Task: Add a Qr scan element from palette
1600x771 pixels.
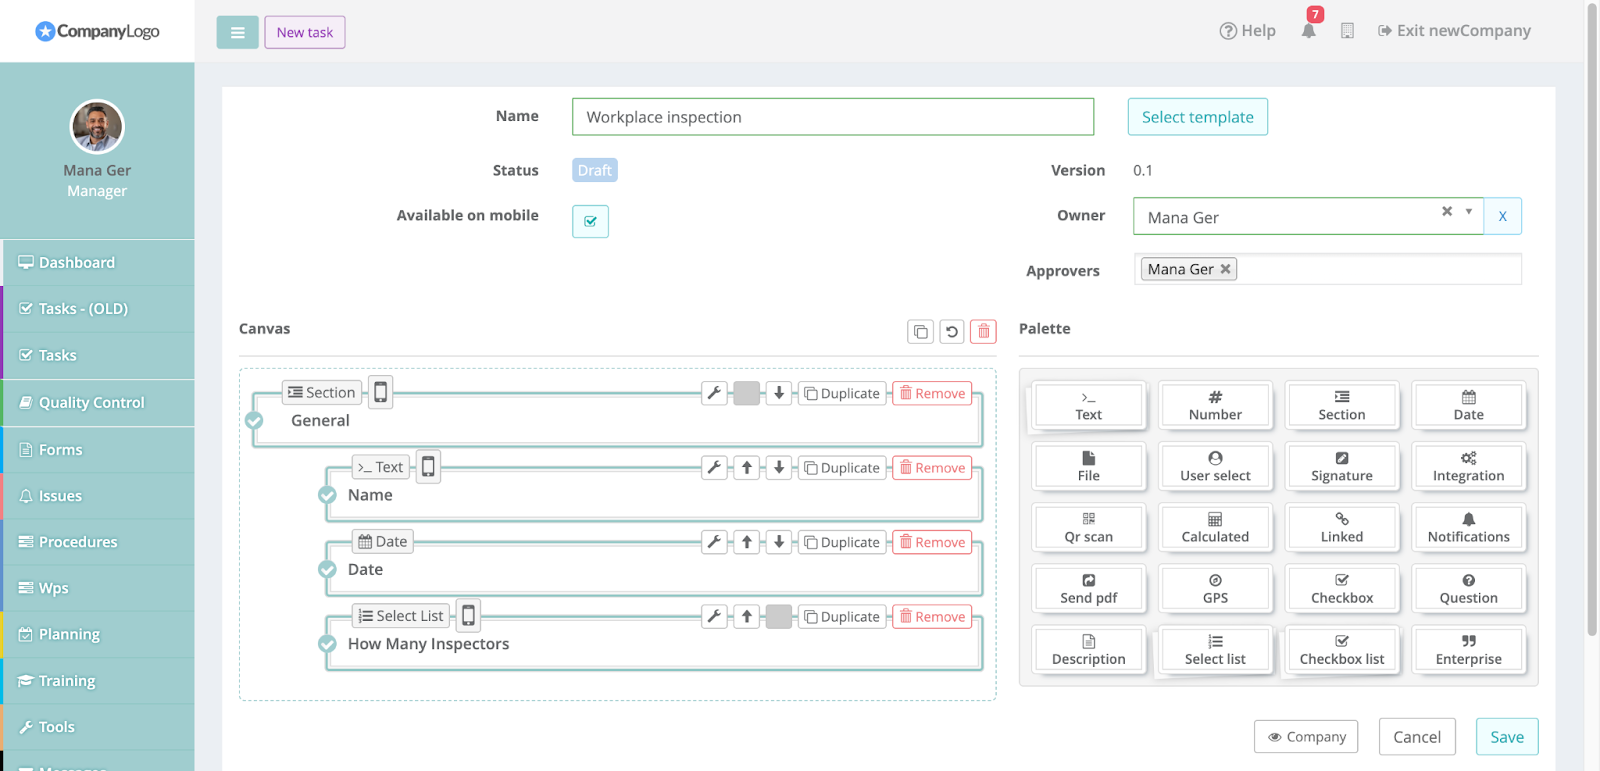Action: [x=1089, y=527]
